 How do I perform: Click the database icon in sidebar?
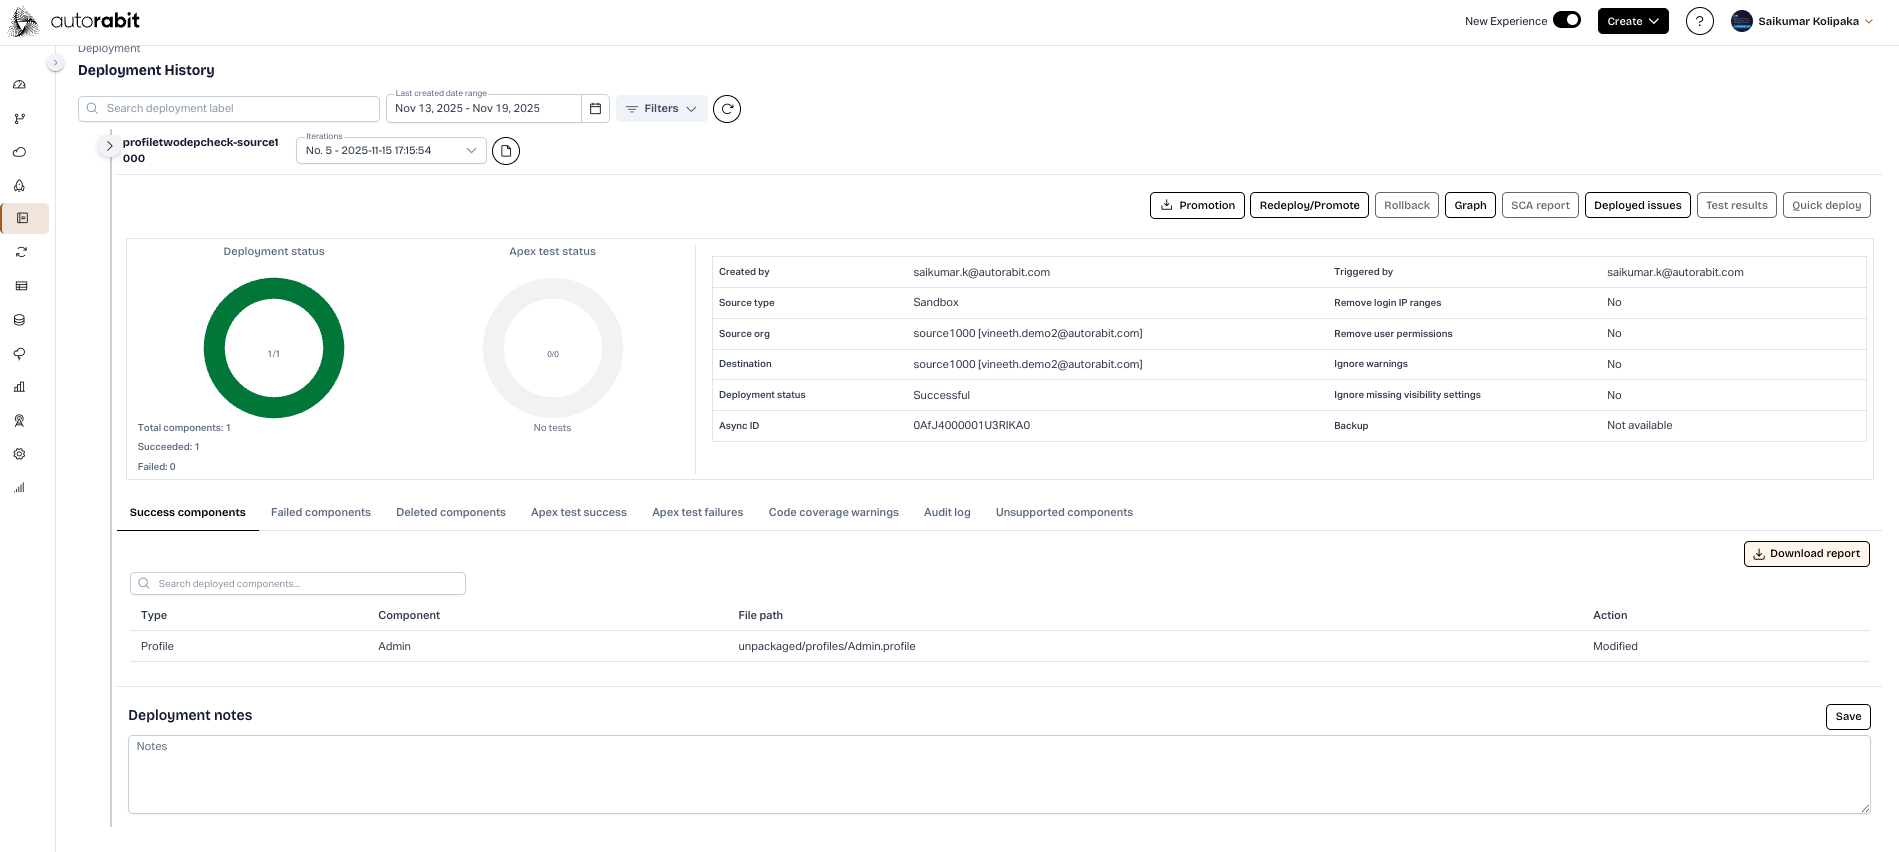19,320
